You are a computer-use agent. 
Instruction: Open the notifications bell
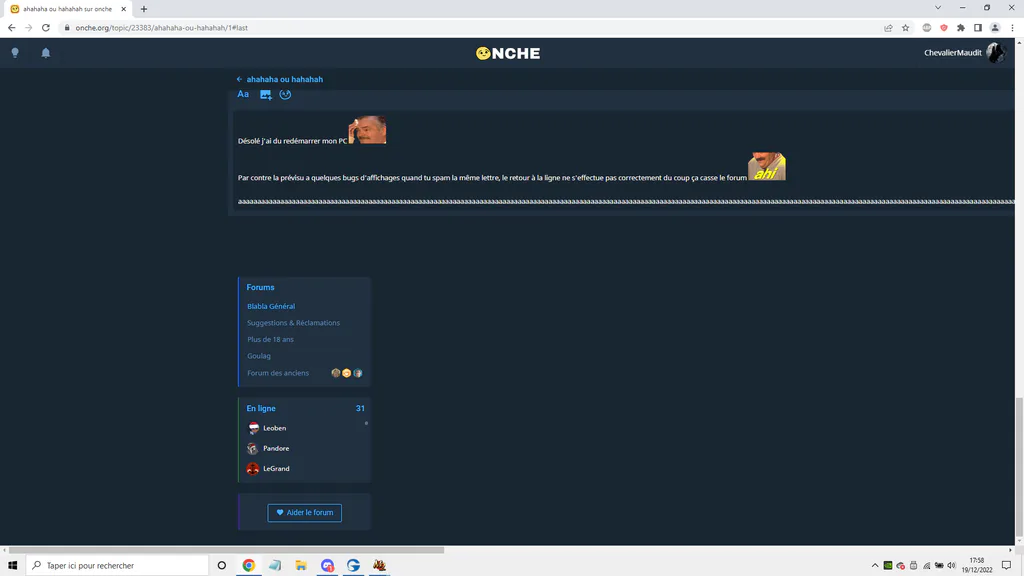pyautogui.click(x=46, y=53)
